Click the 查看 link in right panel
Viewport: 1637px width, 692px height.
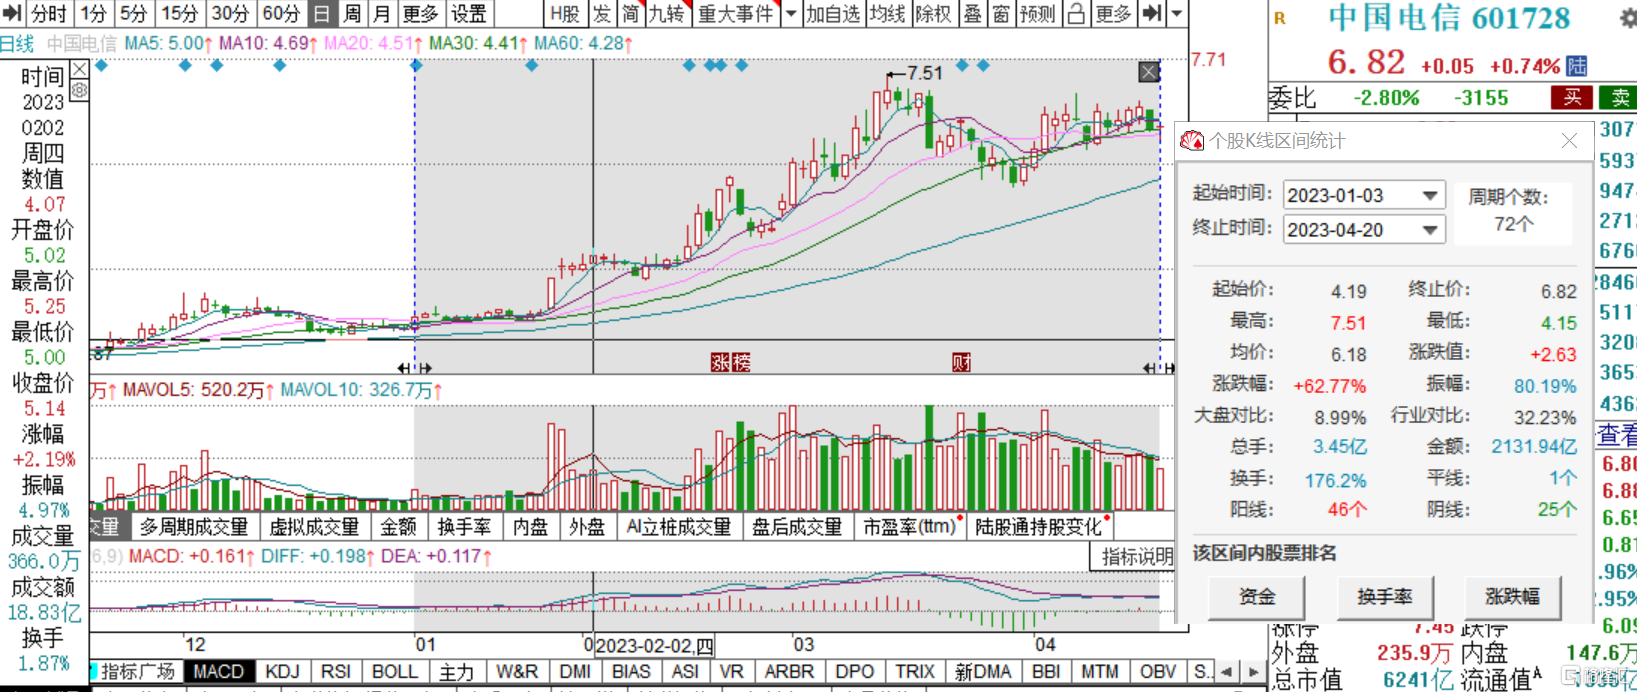[1617, 434]
